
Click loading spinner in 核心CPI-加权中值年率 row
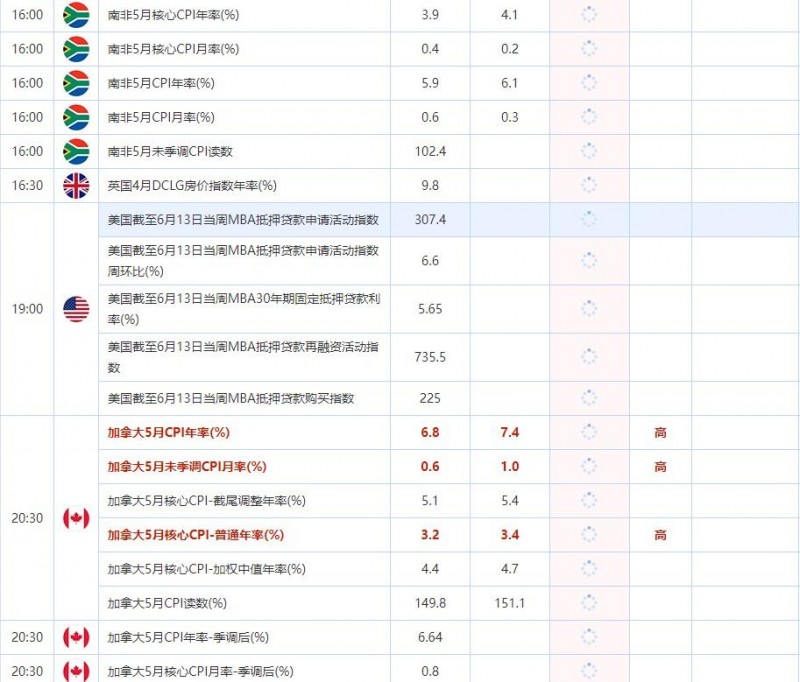tap(589, 569)
